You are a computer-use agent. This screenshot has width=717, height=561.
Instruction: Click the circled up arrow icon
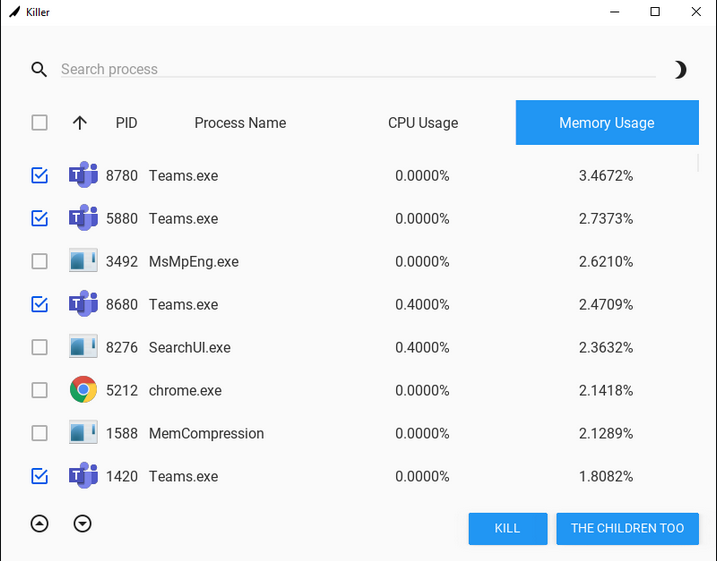pyautogui.click(x=39, y=524)
